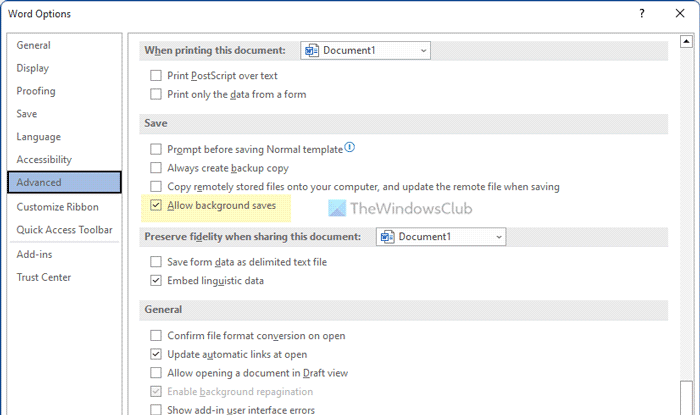Disable Embed linguistic data option

(156, 281)
